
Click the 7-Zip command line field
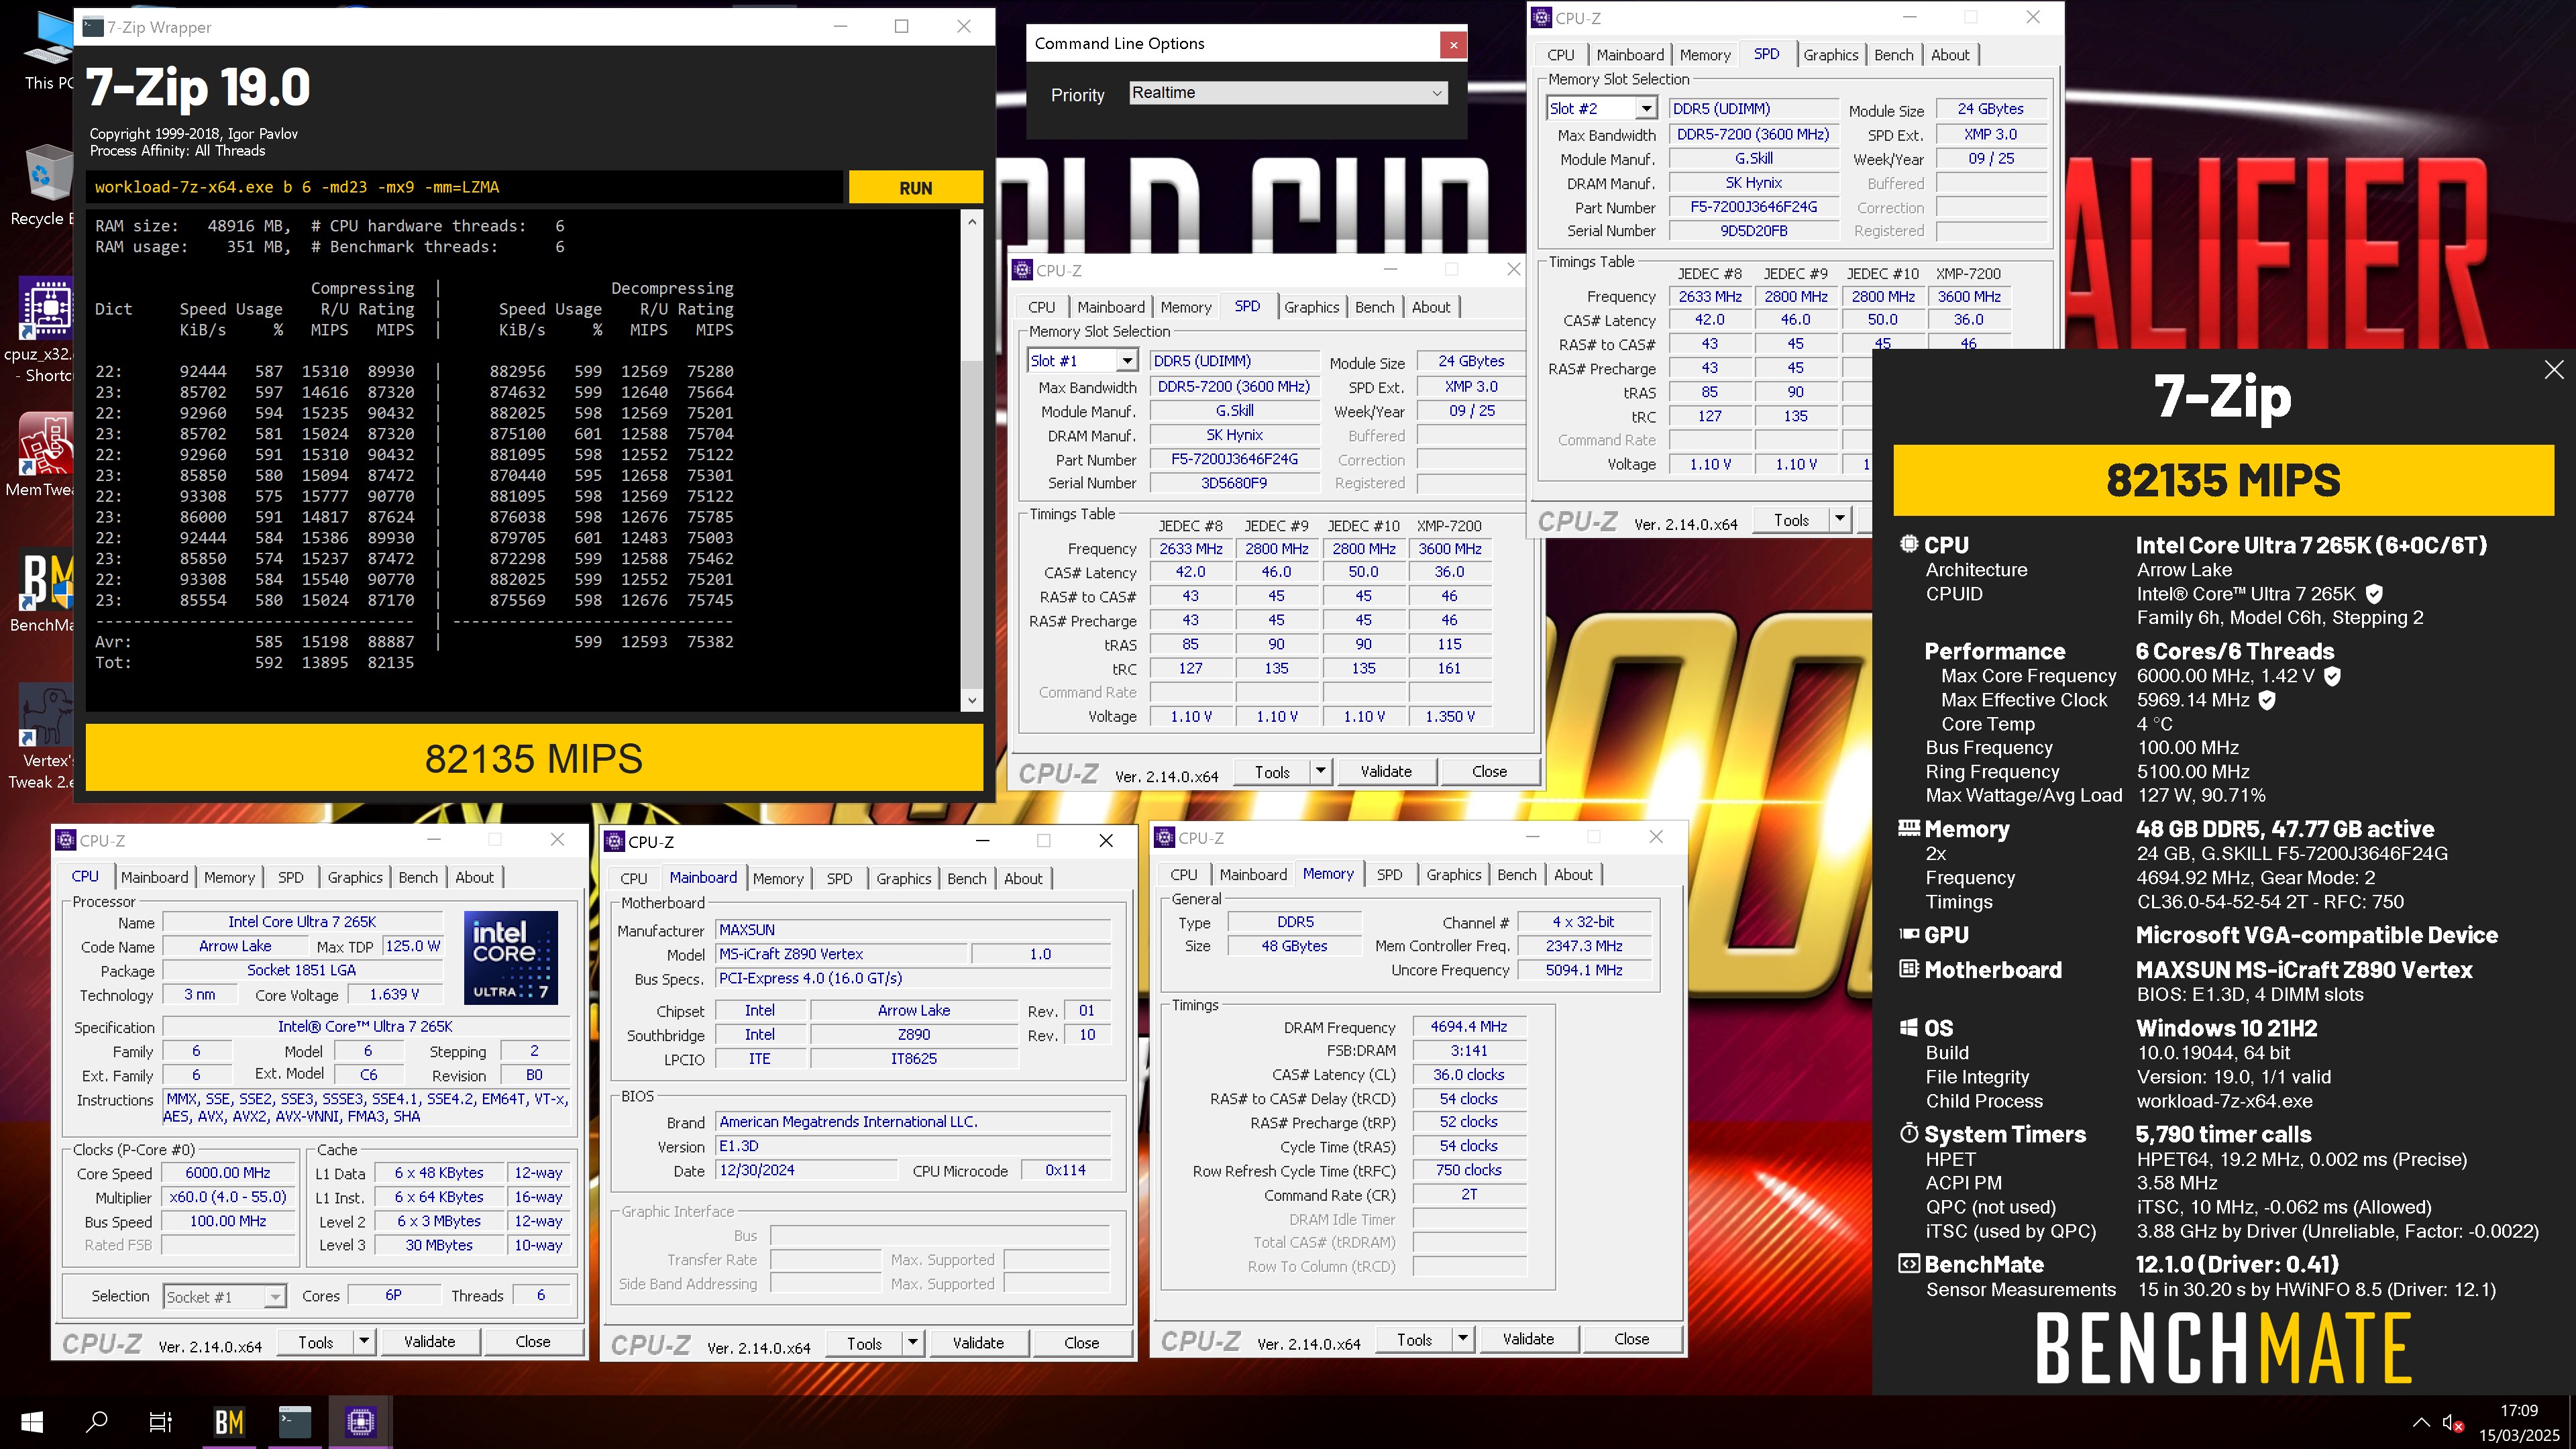pos(465,187)
